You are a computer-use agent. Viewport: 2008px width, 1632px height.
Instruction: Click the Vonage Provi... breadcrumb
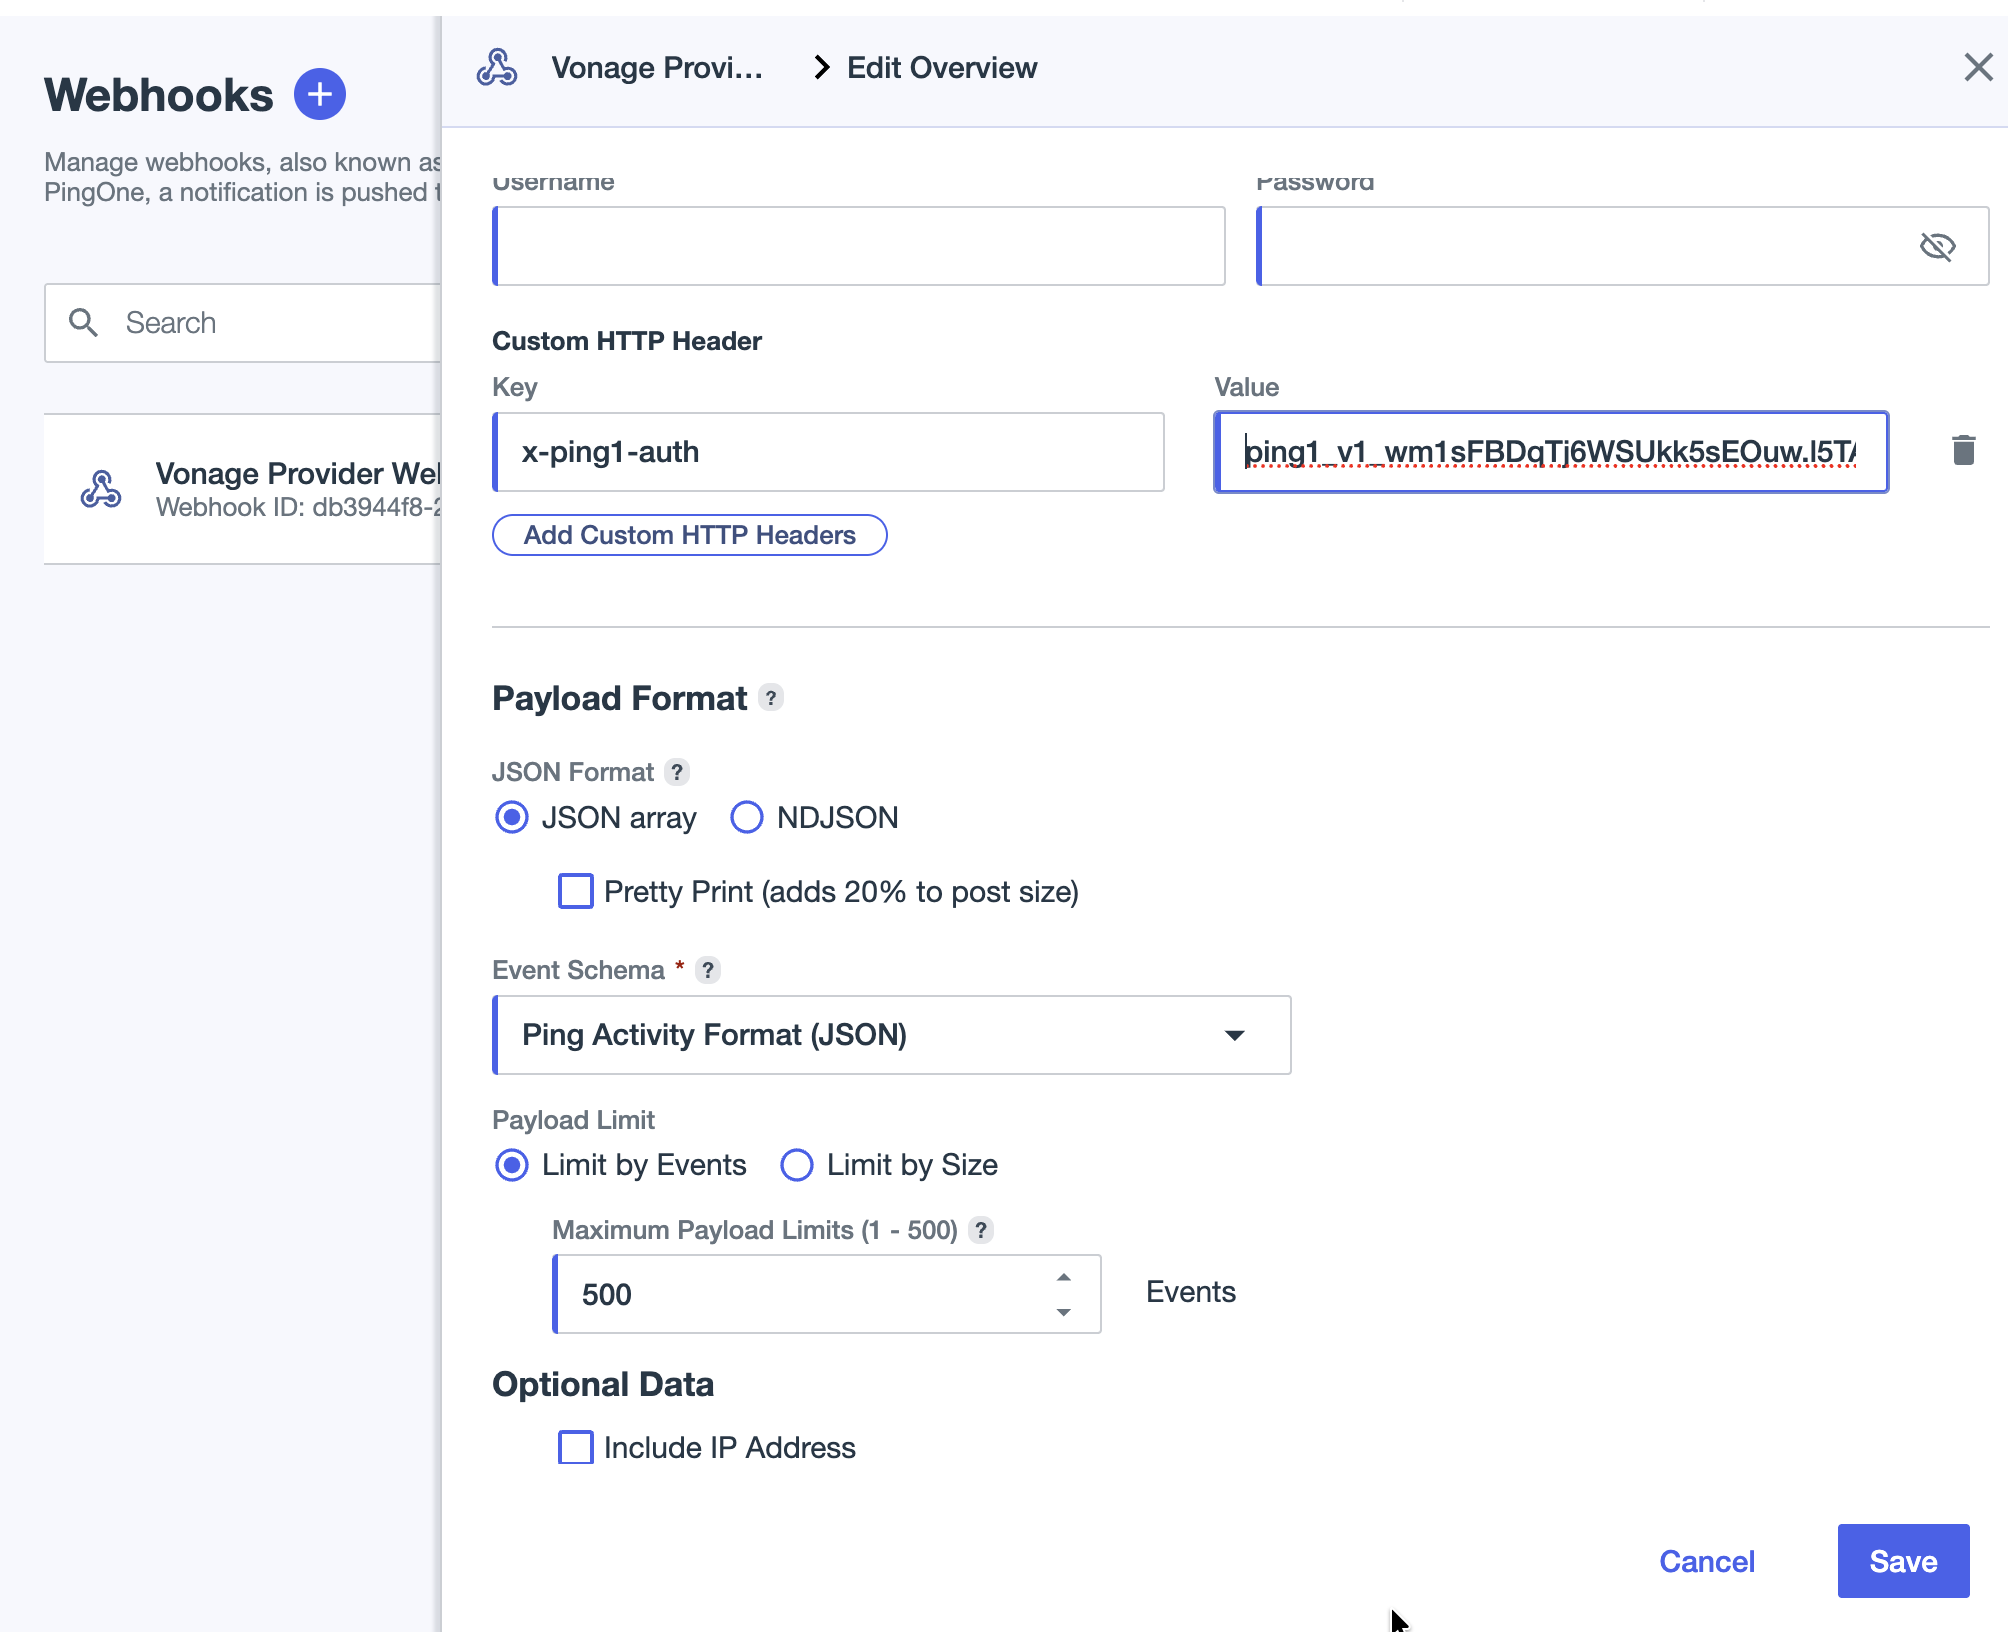(x=657, y=68)
